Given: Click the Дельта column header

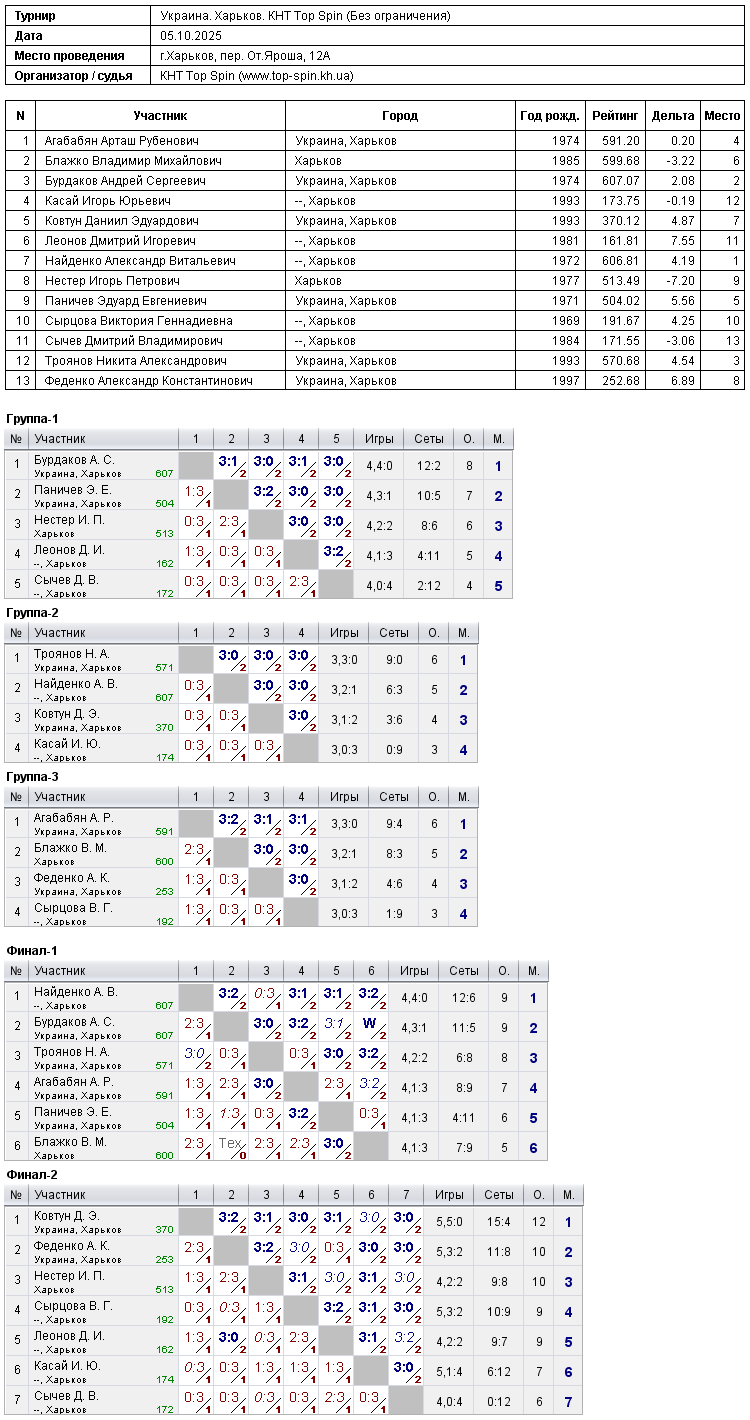Looking at the screenshot, I should coord(673,116).
